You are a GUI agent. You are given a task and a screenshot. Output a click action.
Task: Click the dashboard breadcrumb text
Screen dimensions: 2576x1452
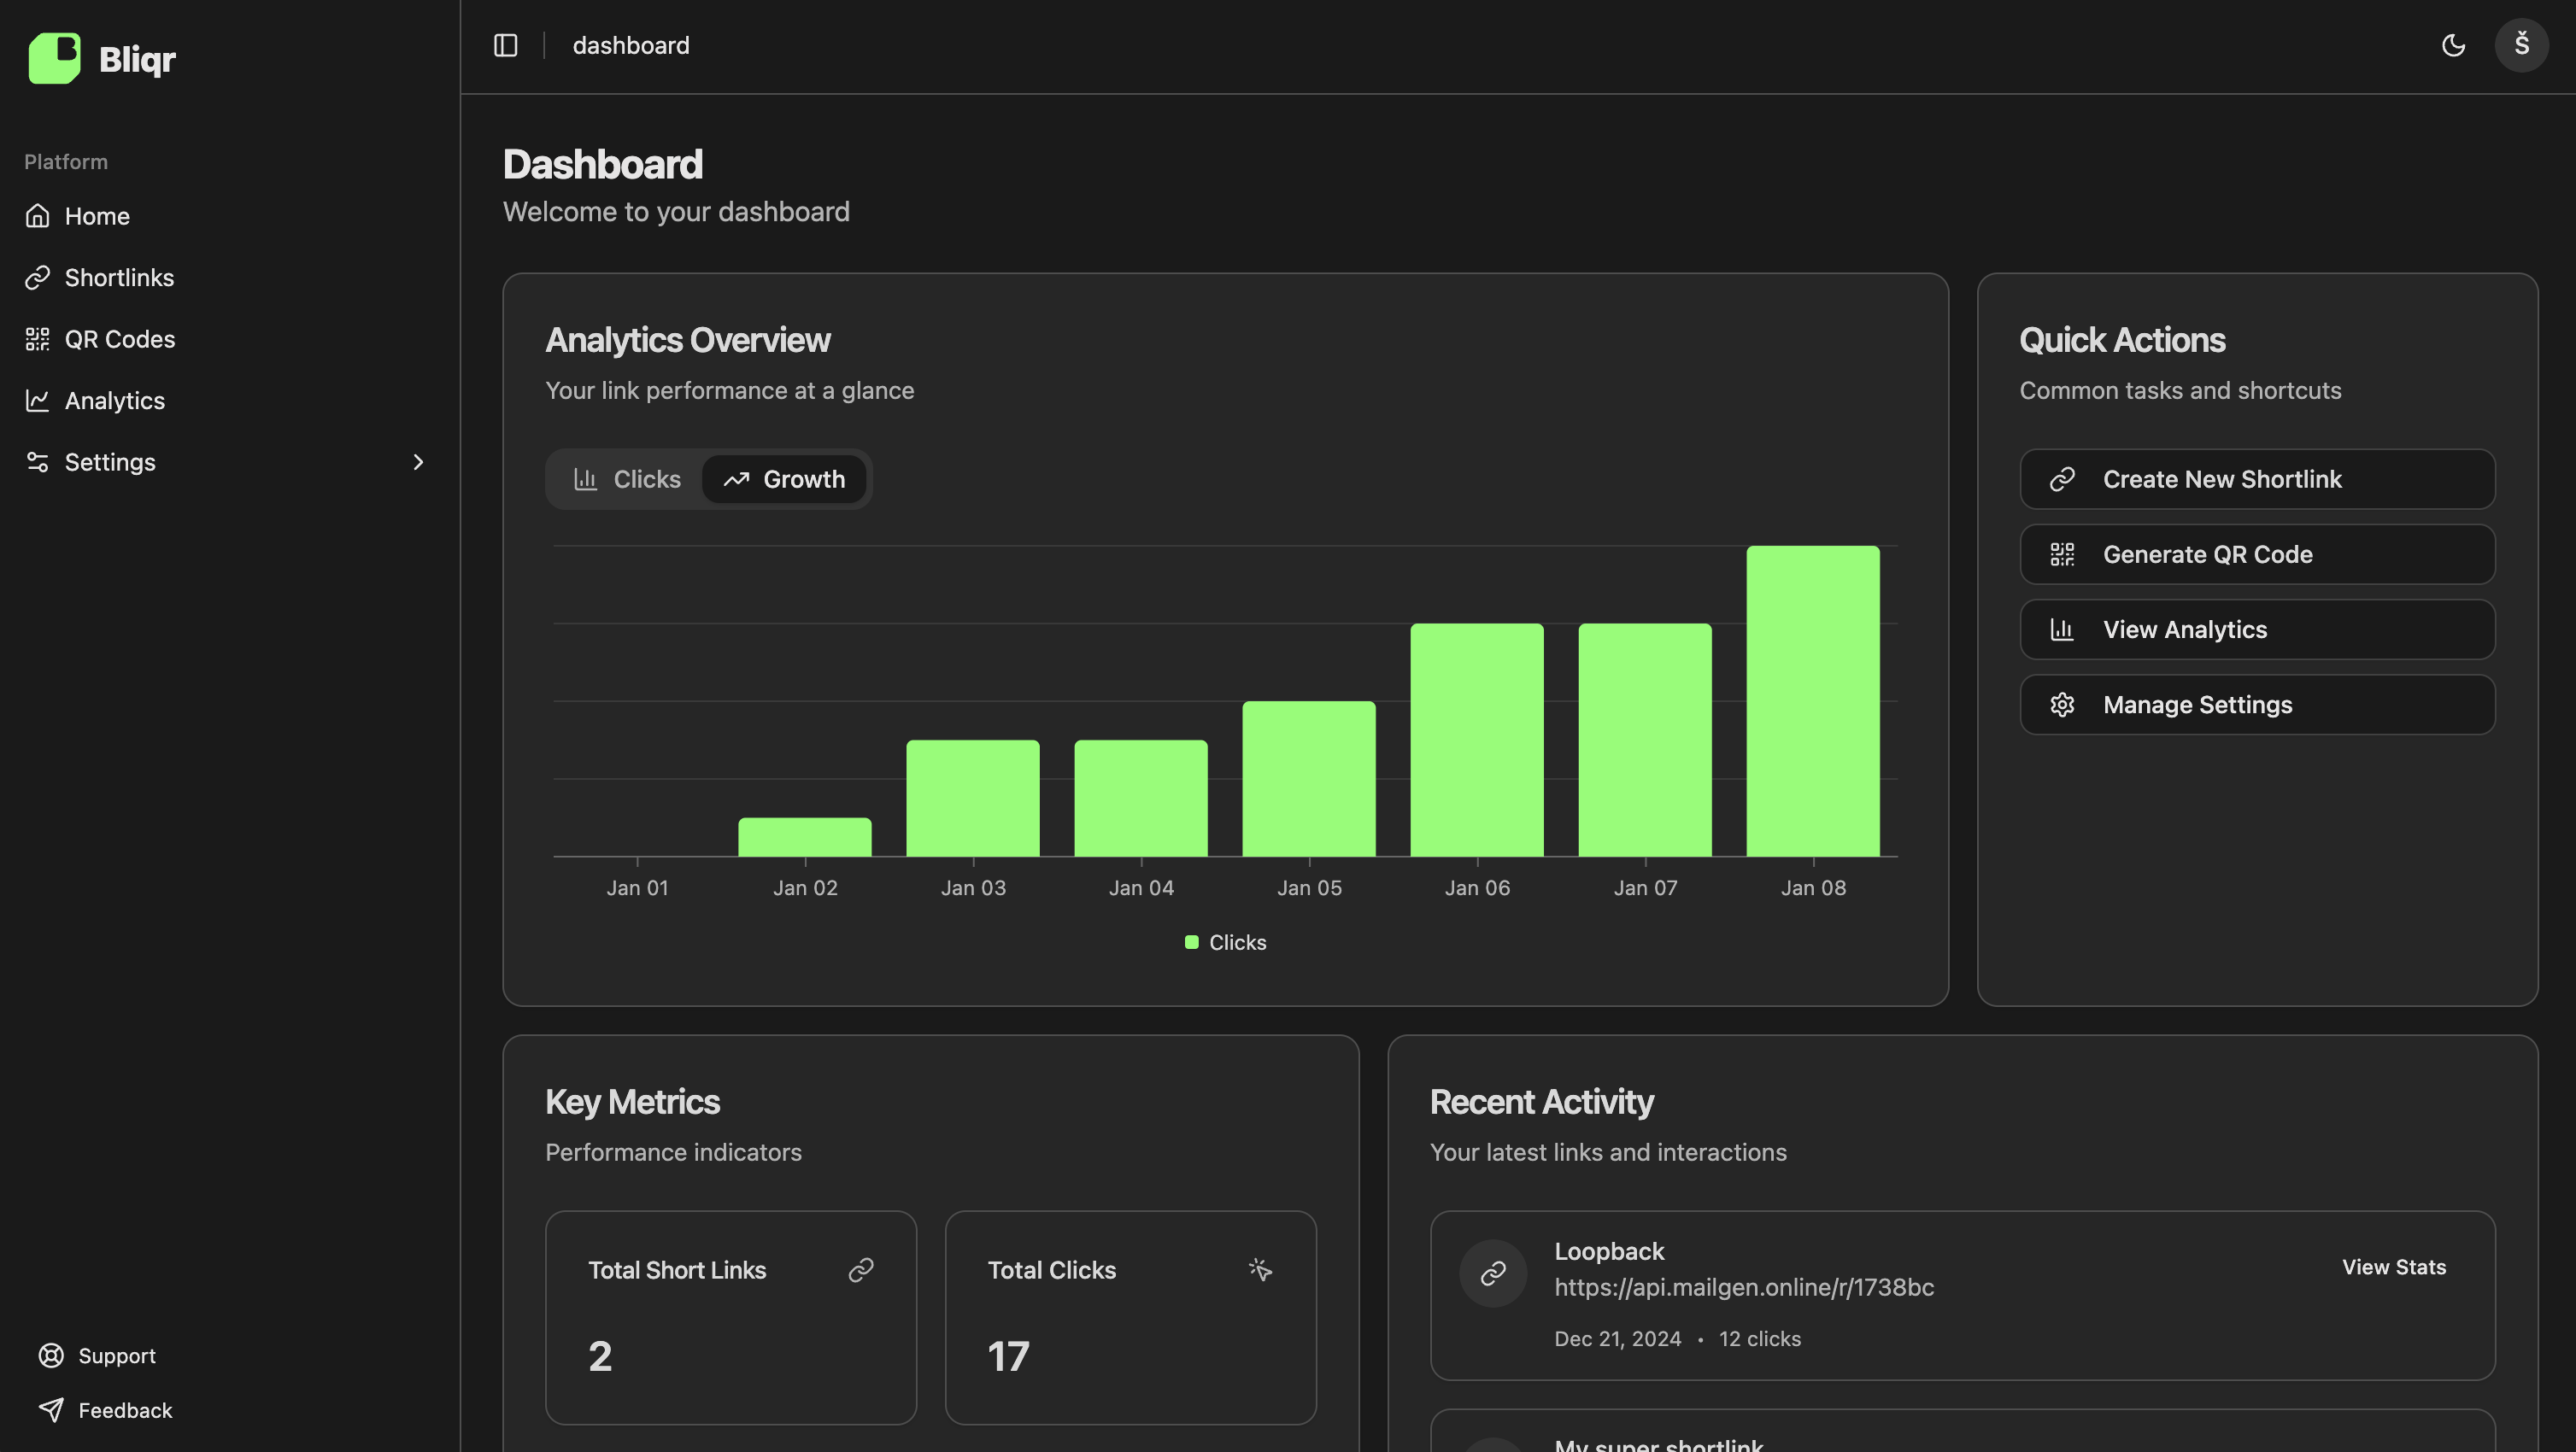[631, 45]
